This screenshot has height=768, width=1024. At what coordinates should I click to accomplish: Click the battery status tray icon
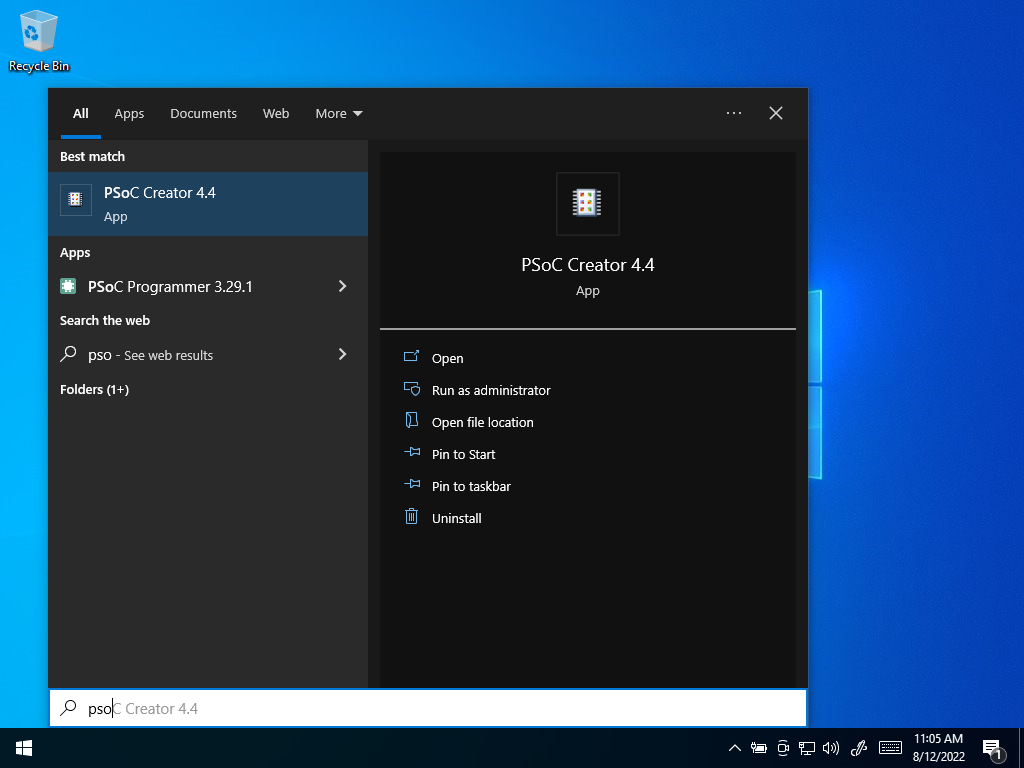(758, 748)
